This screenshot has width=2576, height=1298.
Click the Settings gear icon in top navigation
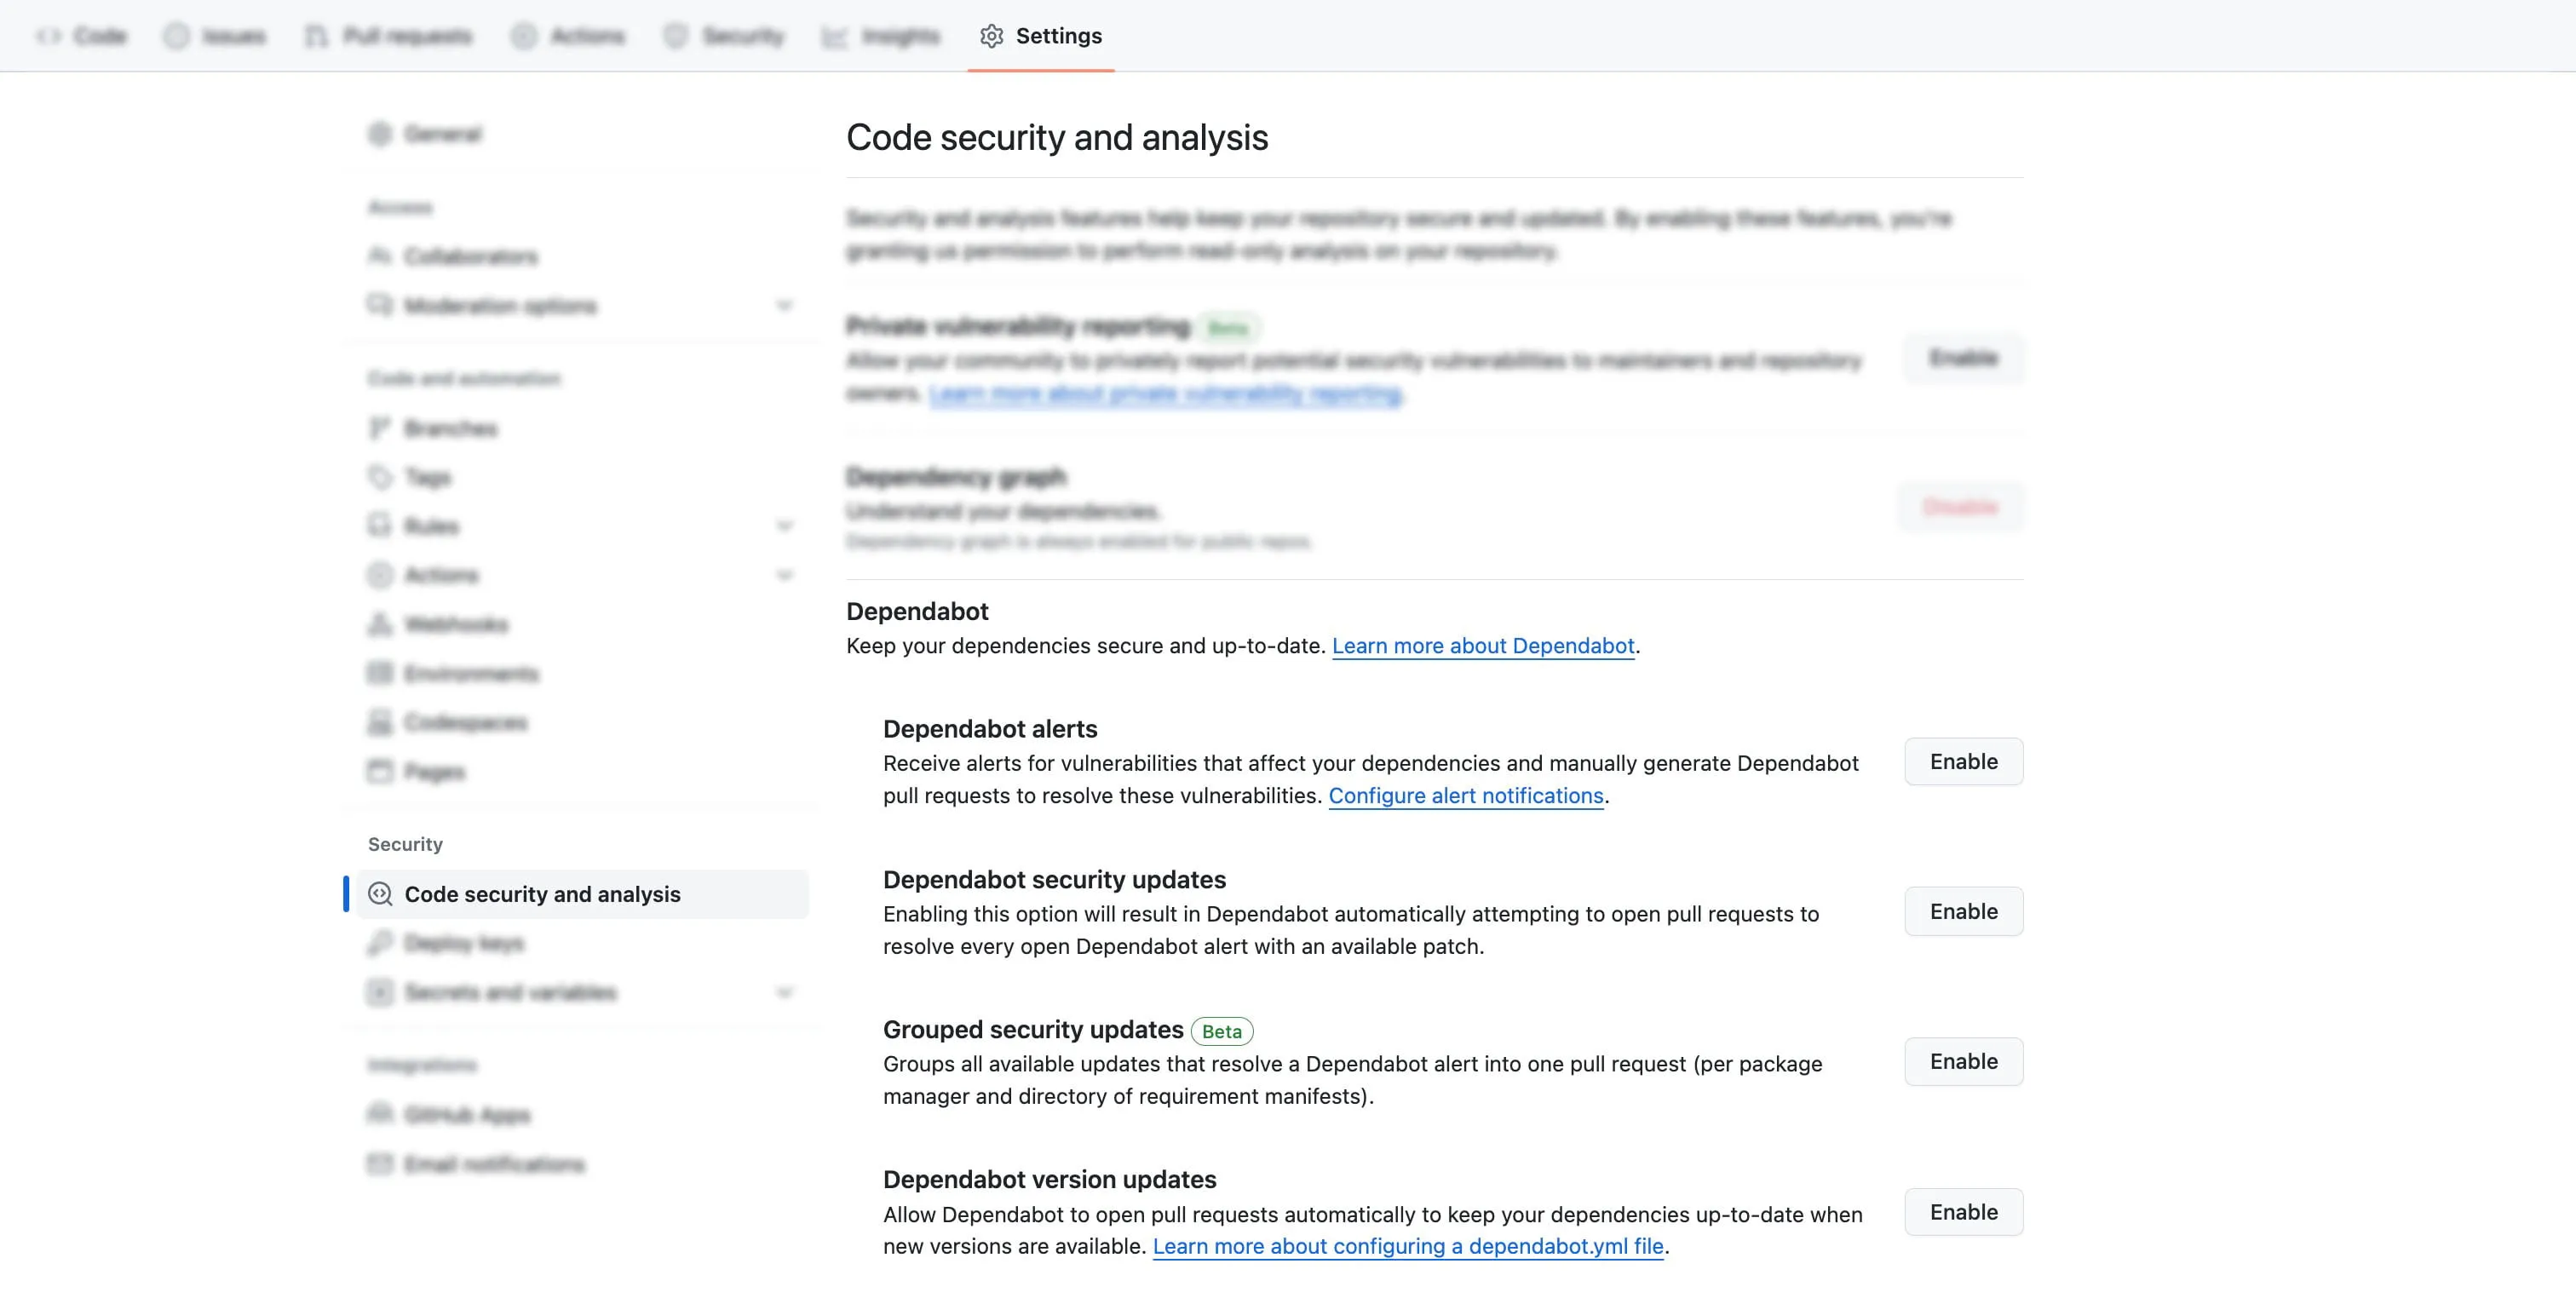991,36
